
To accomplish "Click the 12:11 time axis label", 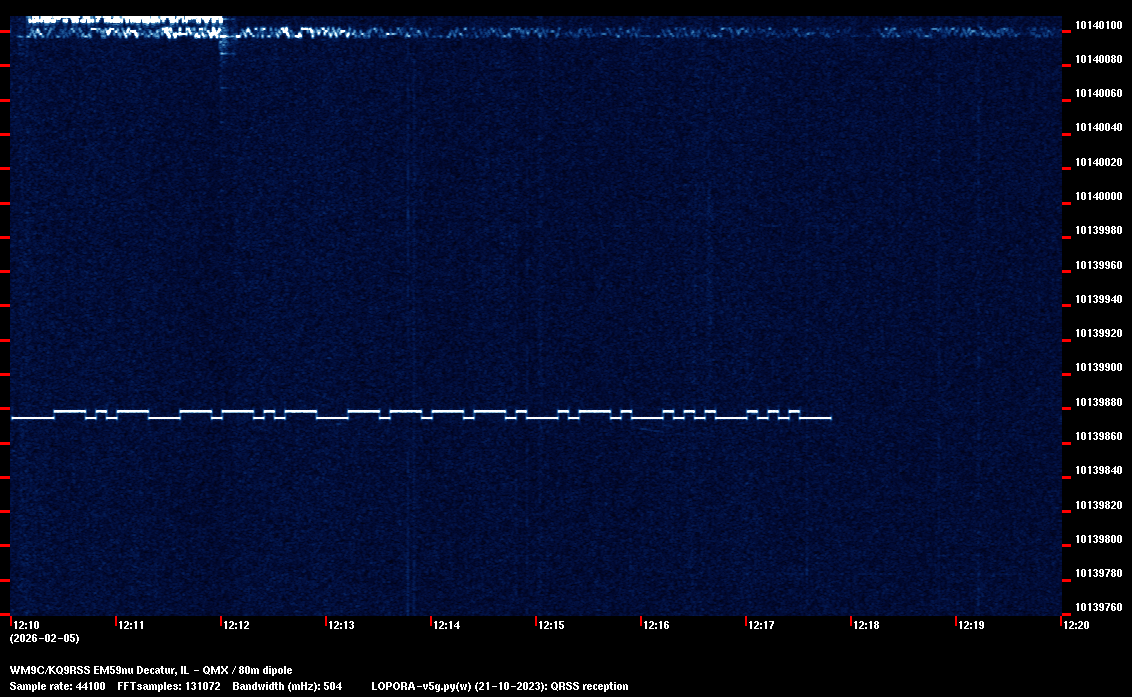I will tap(131, 626).
